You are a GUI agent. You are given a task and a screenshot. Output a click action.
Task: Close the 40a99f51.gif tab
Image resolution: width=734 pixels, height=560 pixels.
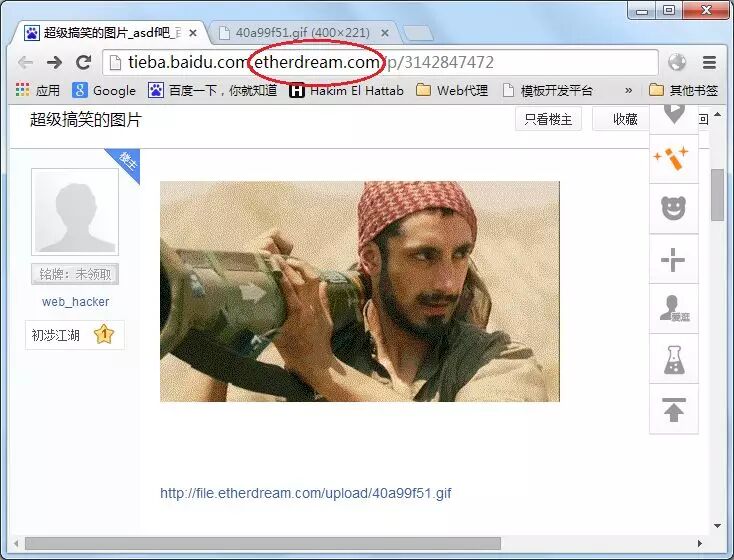385,33
